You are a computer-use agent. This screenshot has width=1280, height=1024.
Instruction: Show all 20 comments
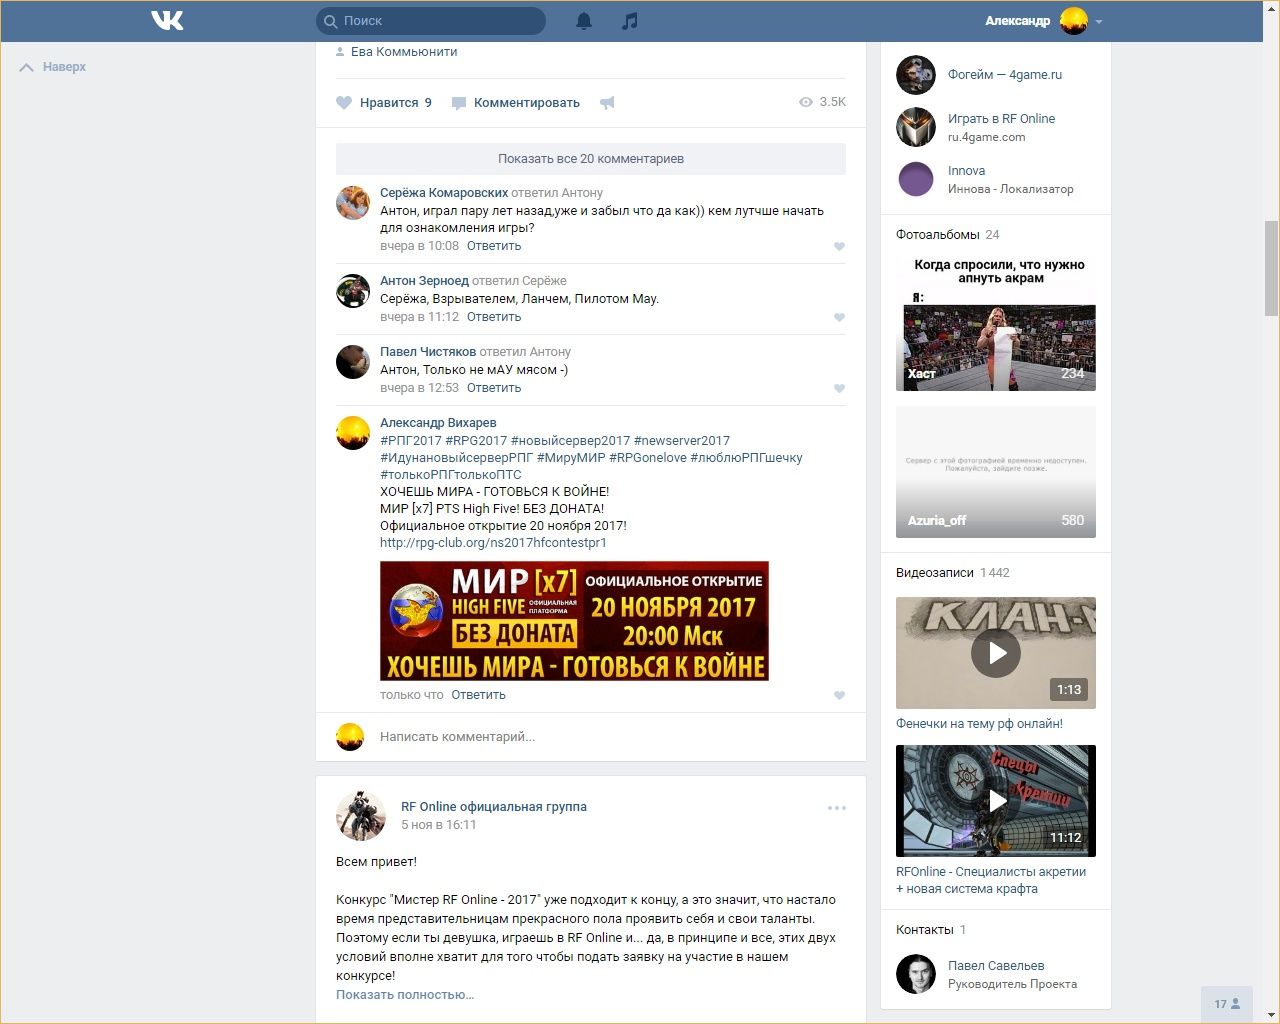591,159
